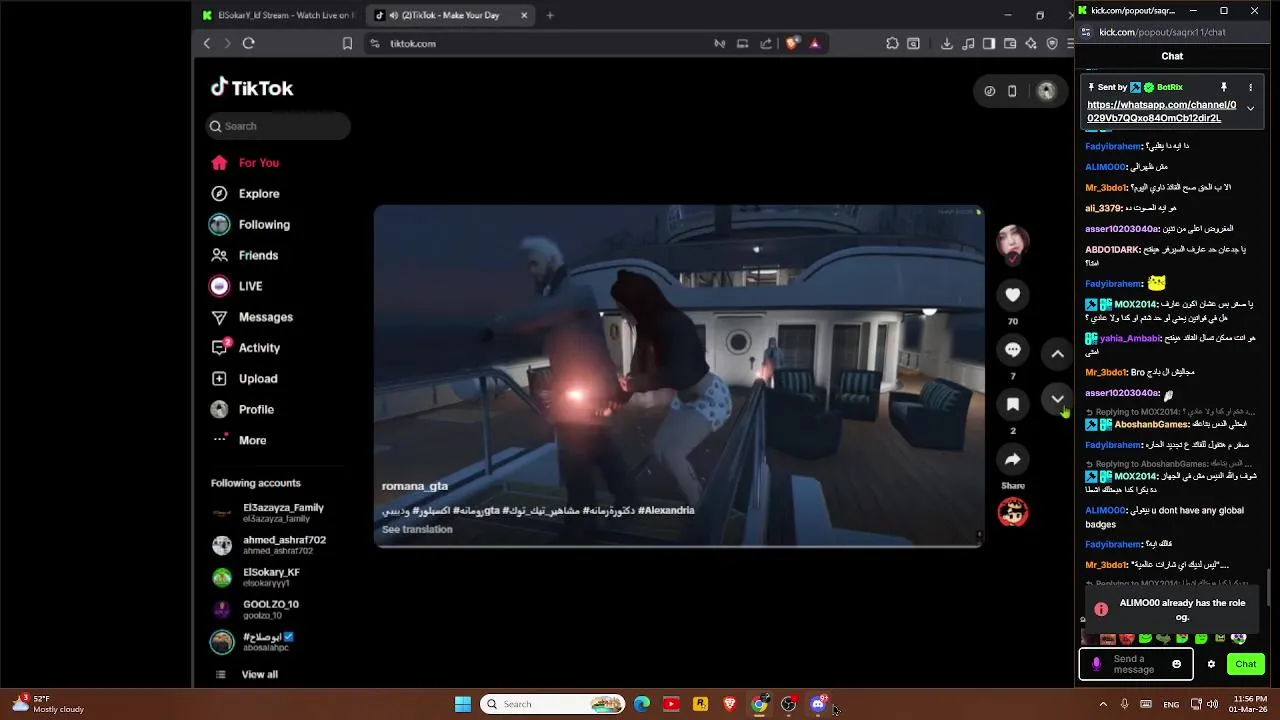Share the video via arrow icon
This screenshot has width=1280, height=720.
pos(1012,459)
